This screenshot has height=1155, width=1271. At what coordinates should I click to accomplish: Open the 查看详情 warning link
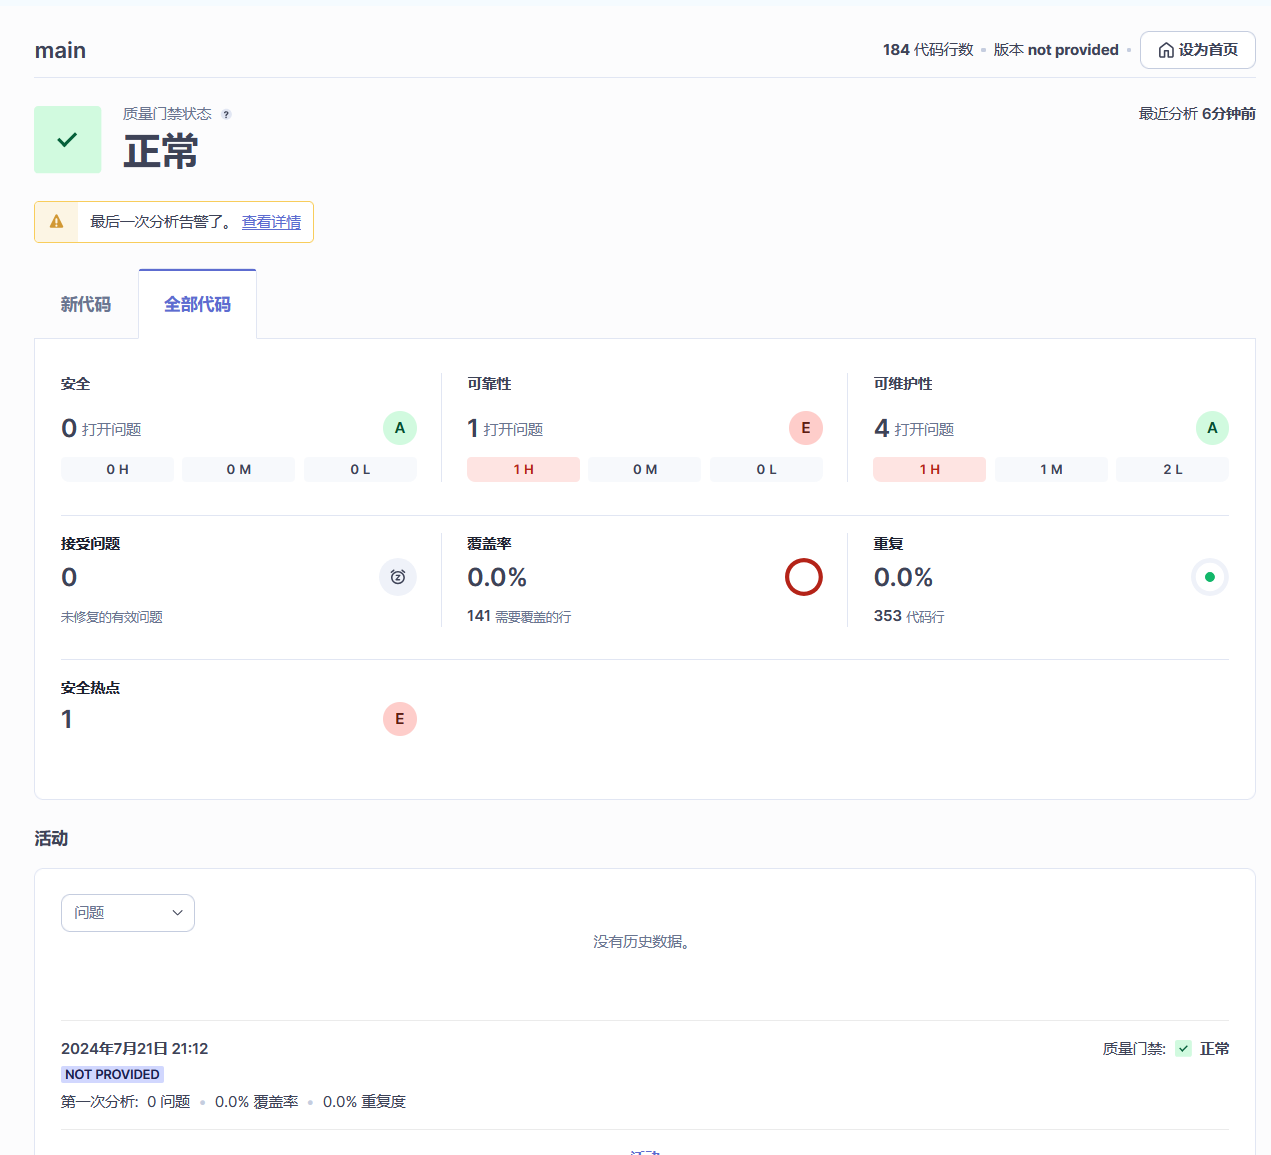(271, 222)
